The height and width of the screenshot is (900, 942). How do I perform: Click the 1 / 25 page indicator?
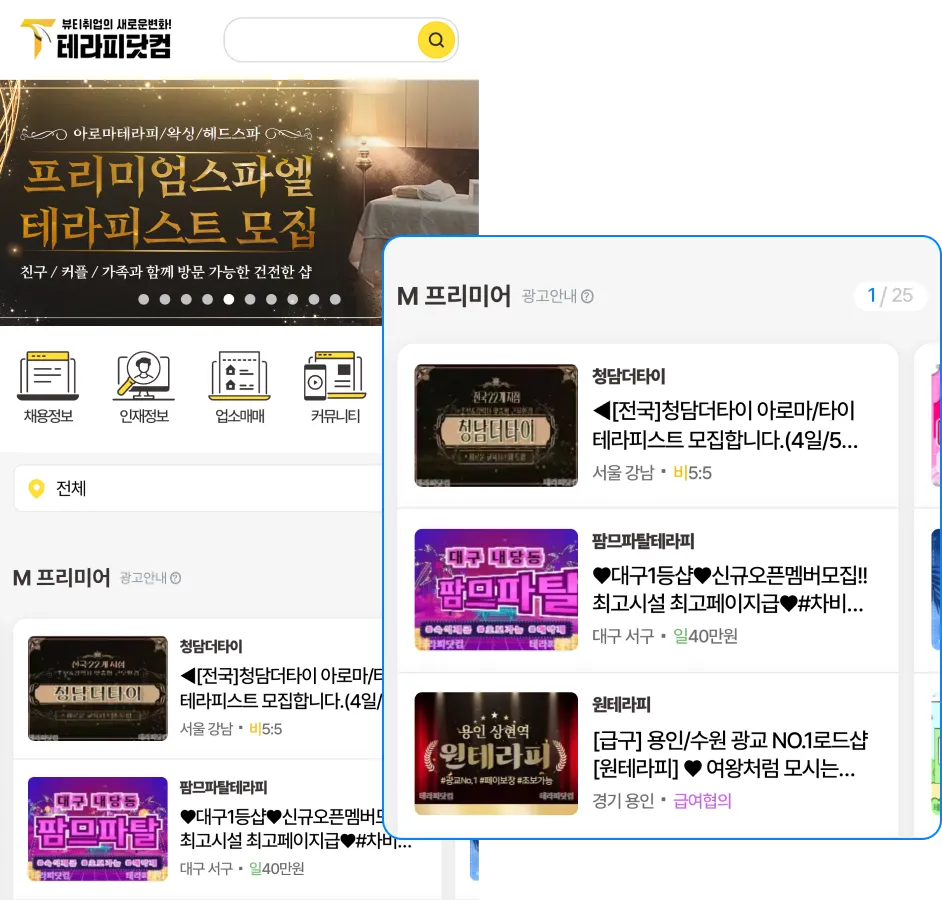(890, 296)
